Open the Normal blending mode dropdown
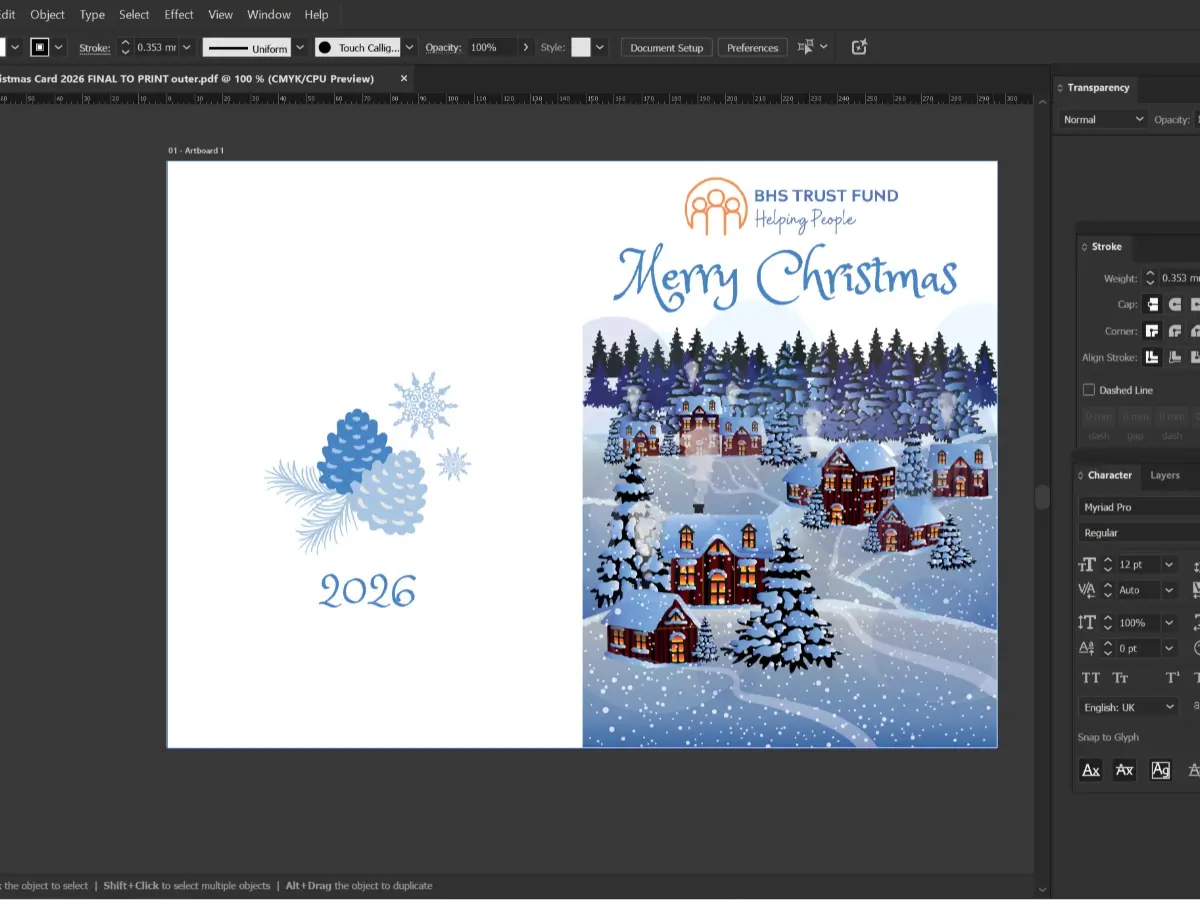 (1103, 119)
